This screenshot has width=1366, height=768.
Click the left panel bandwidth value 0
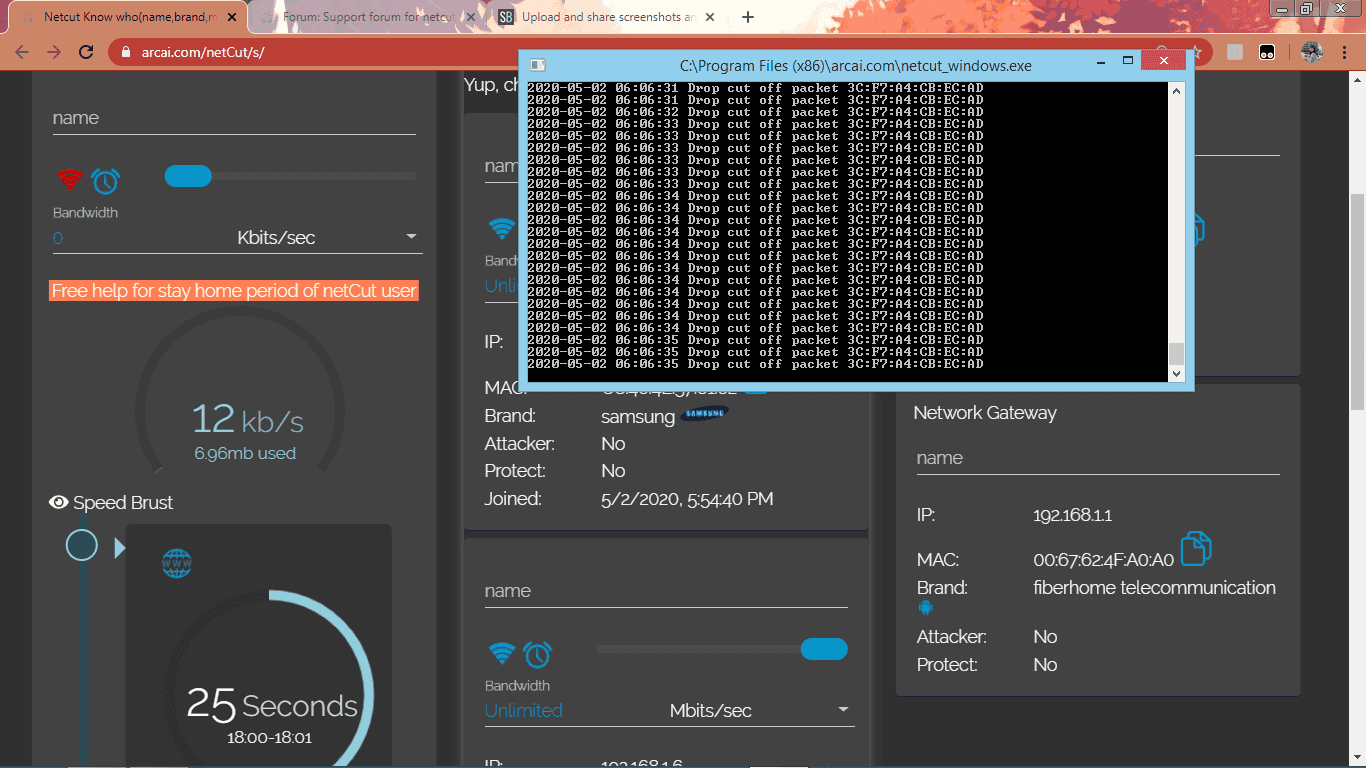coord(58,237)
